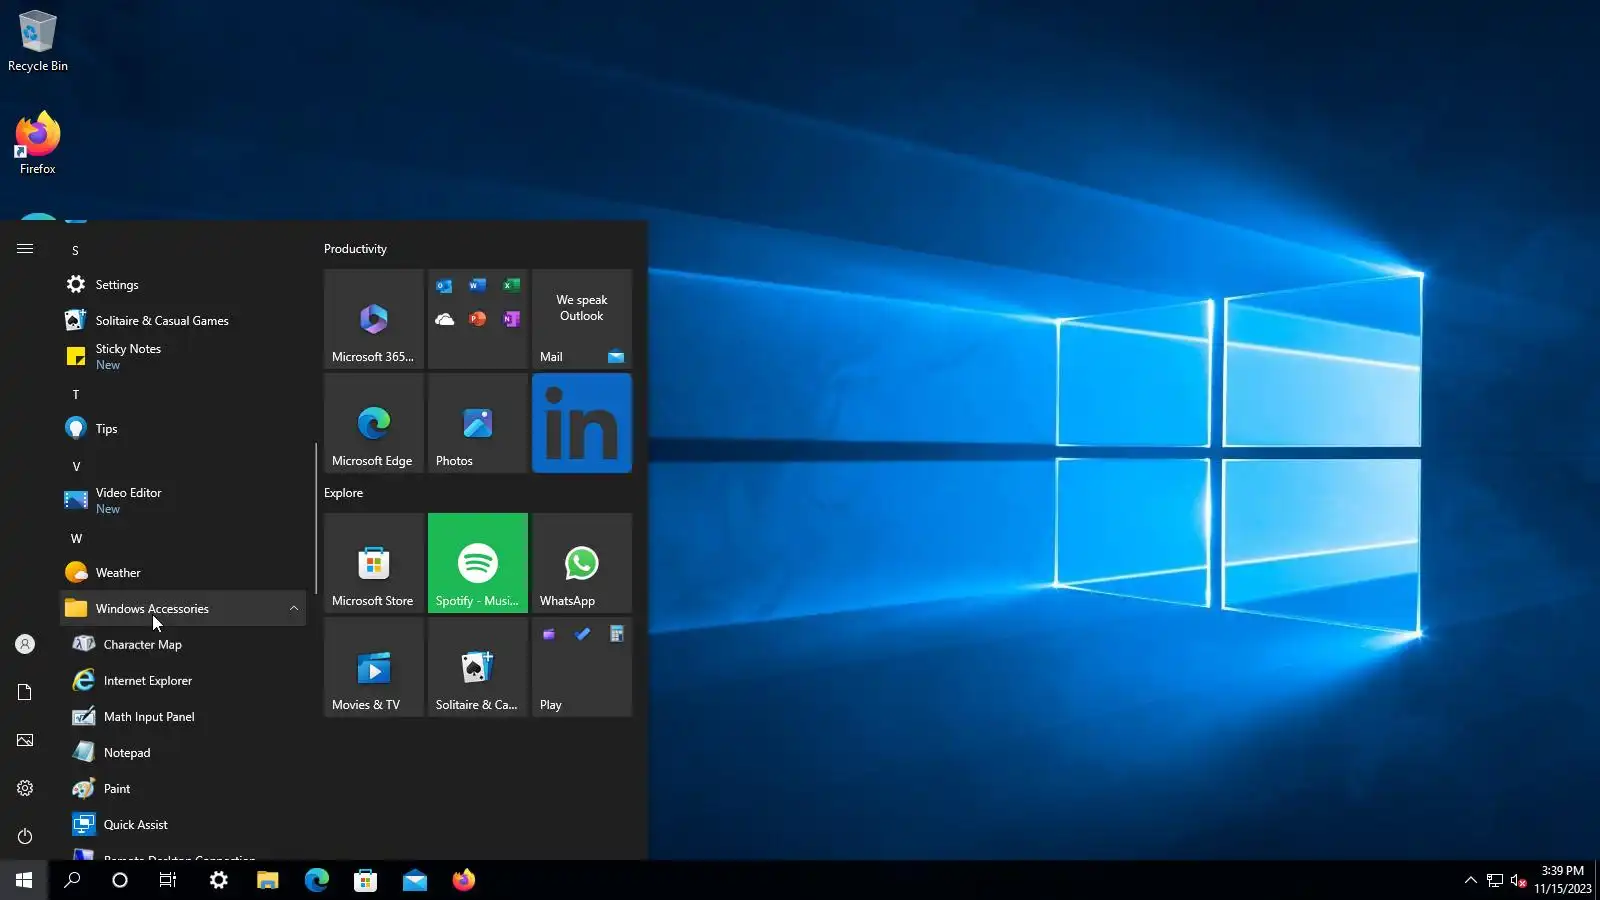The height and width of the screenshot is (900, 1600).
Task: Open the Weather app
Action: pyautogui.click(x=183, y=573)
